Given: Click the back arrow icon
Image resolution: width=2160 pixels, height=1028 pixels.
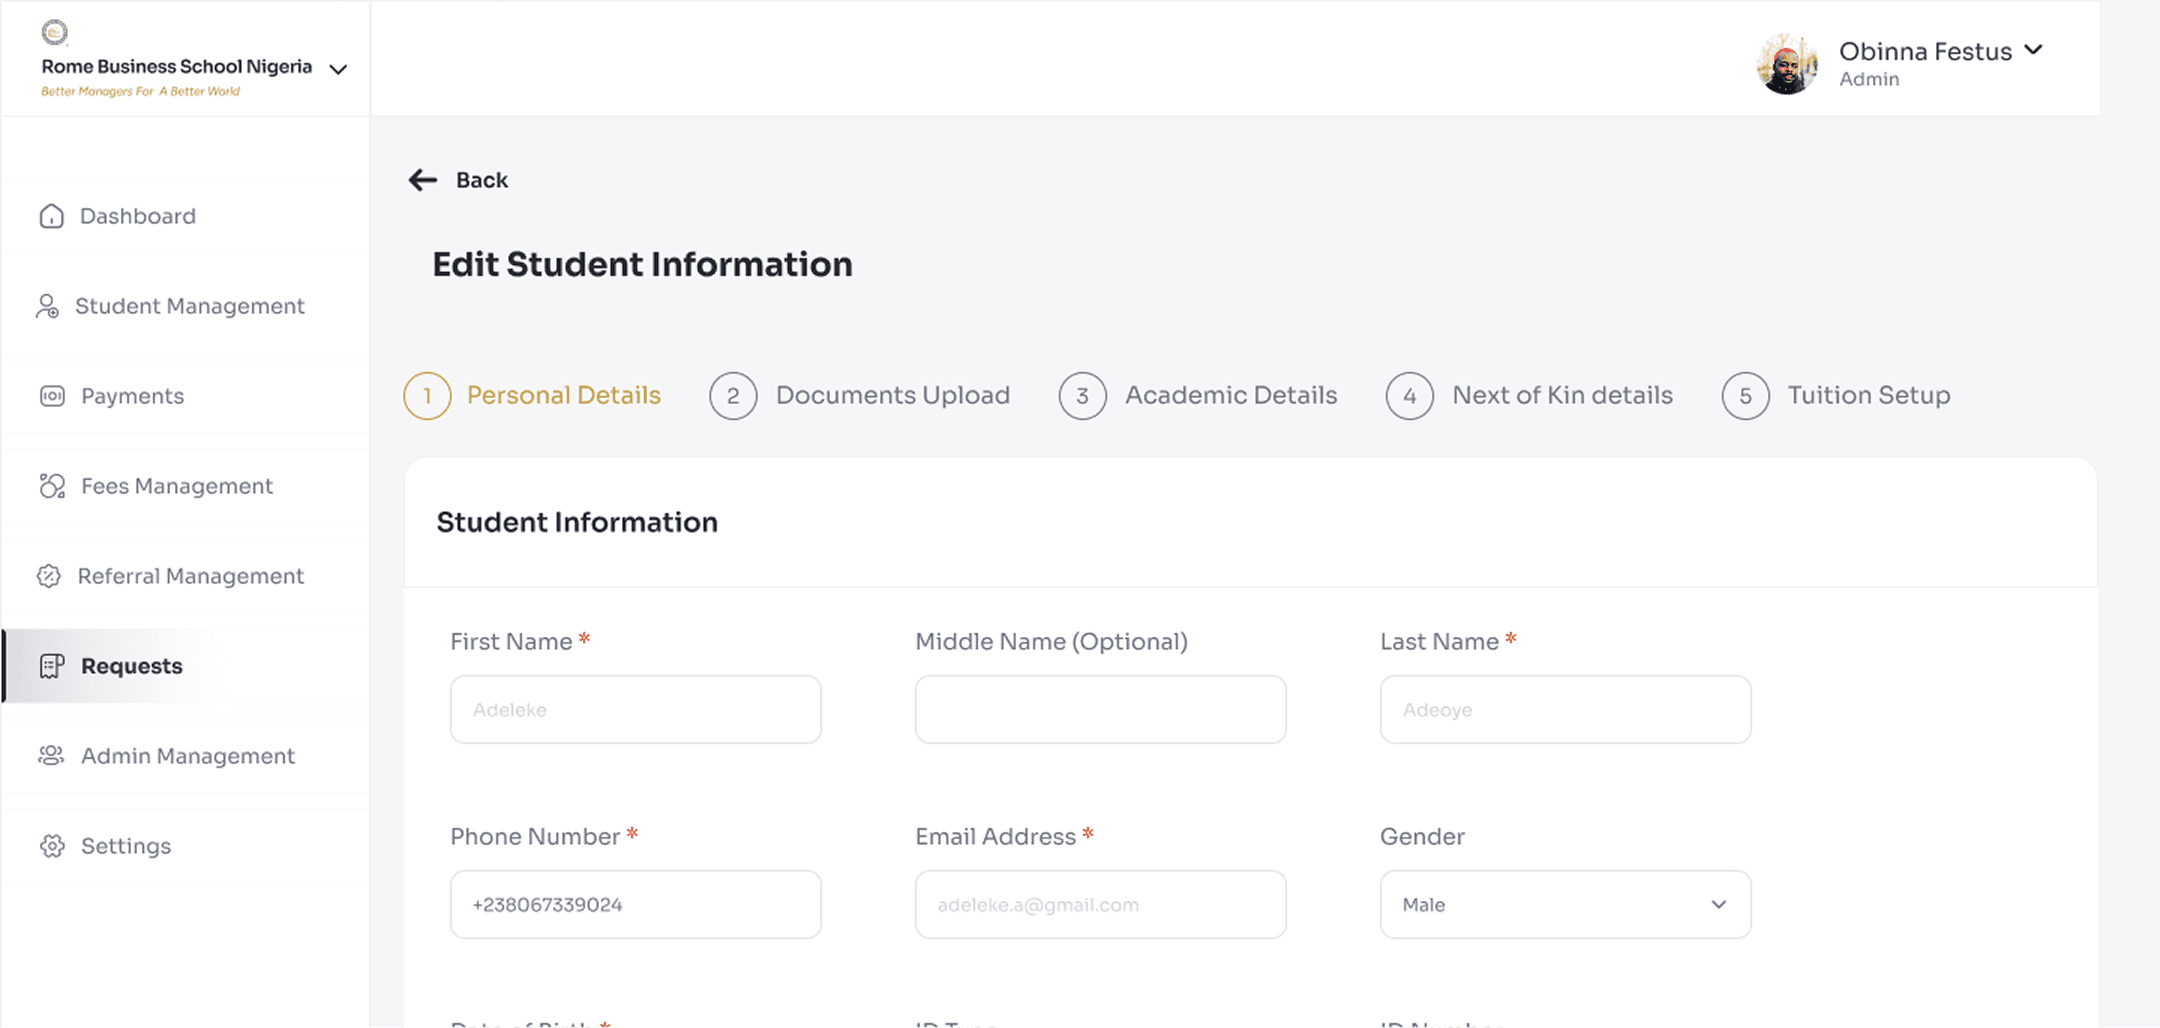Looking at the screenshot, I should (423, 180).
